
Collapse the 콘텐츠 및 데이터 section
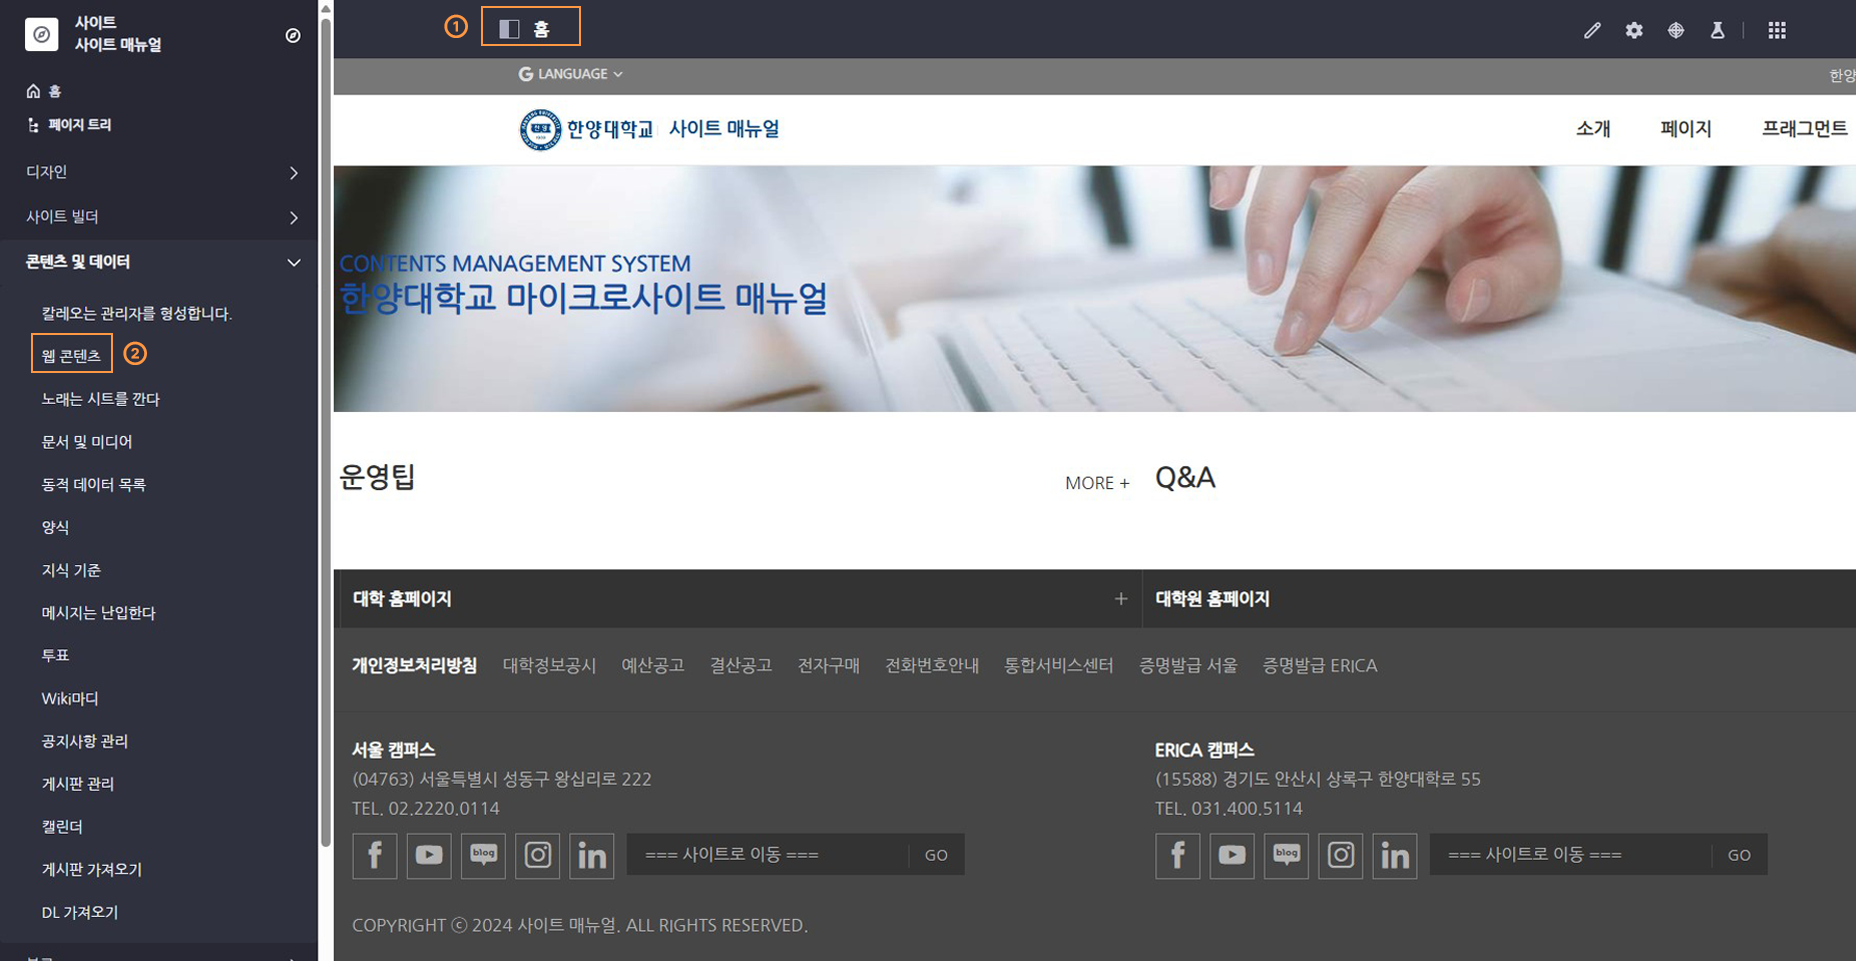tap(160, 262)
